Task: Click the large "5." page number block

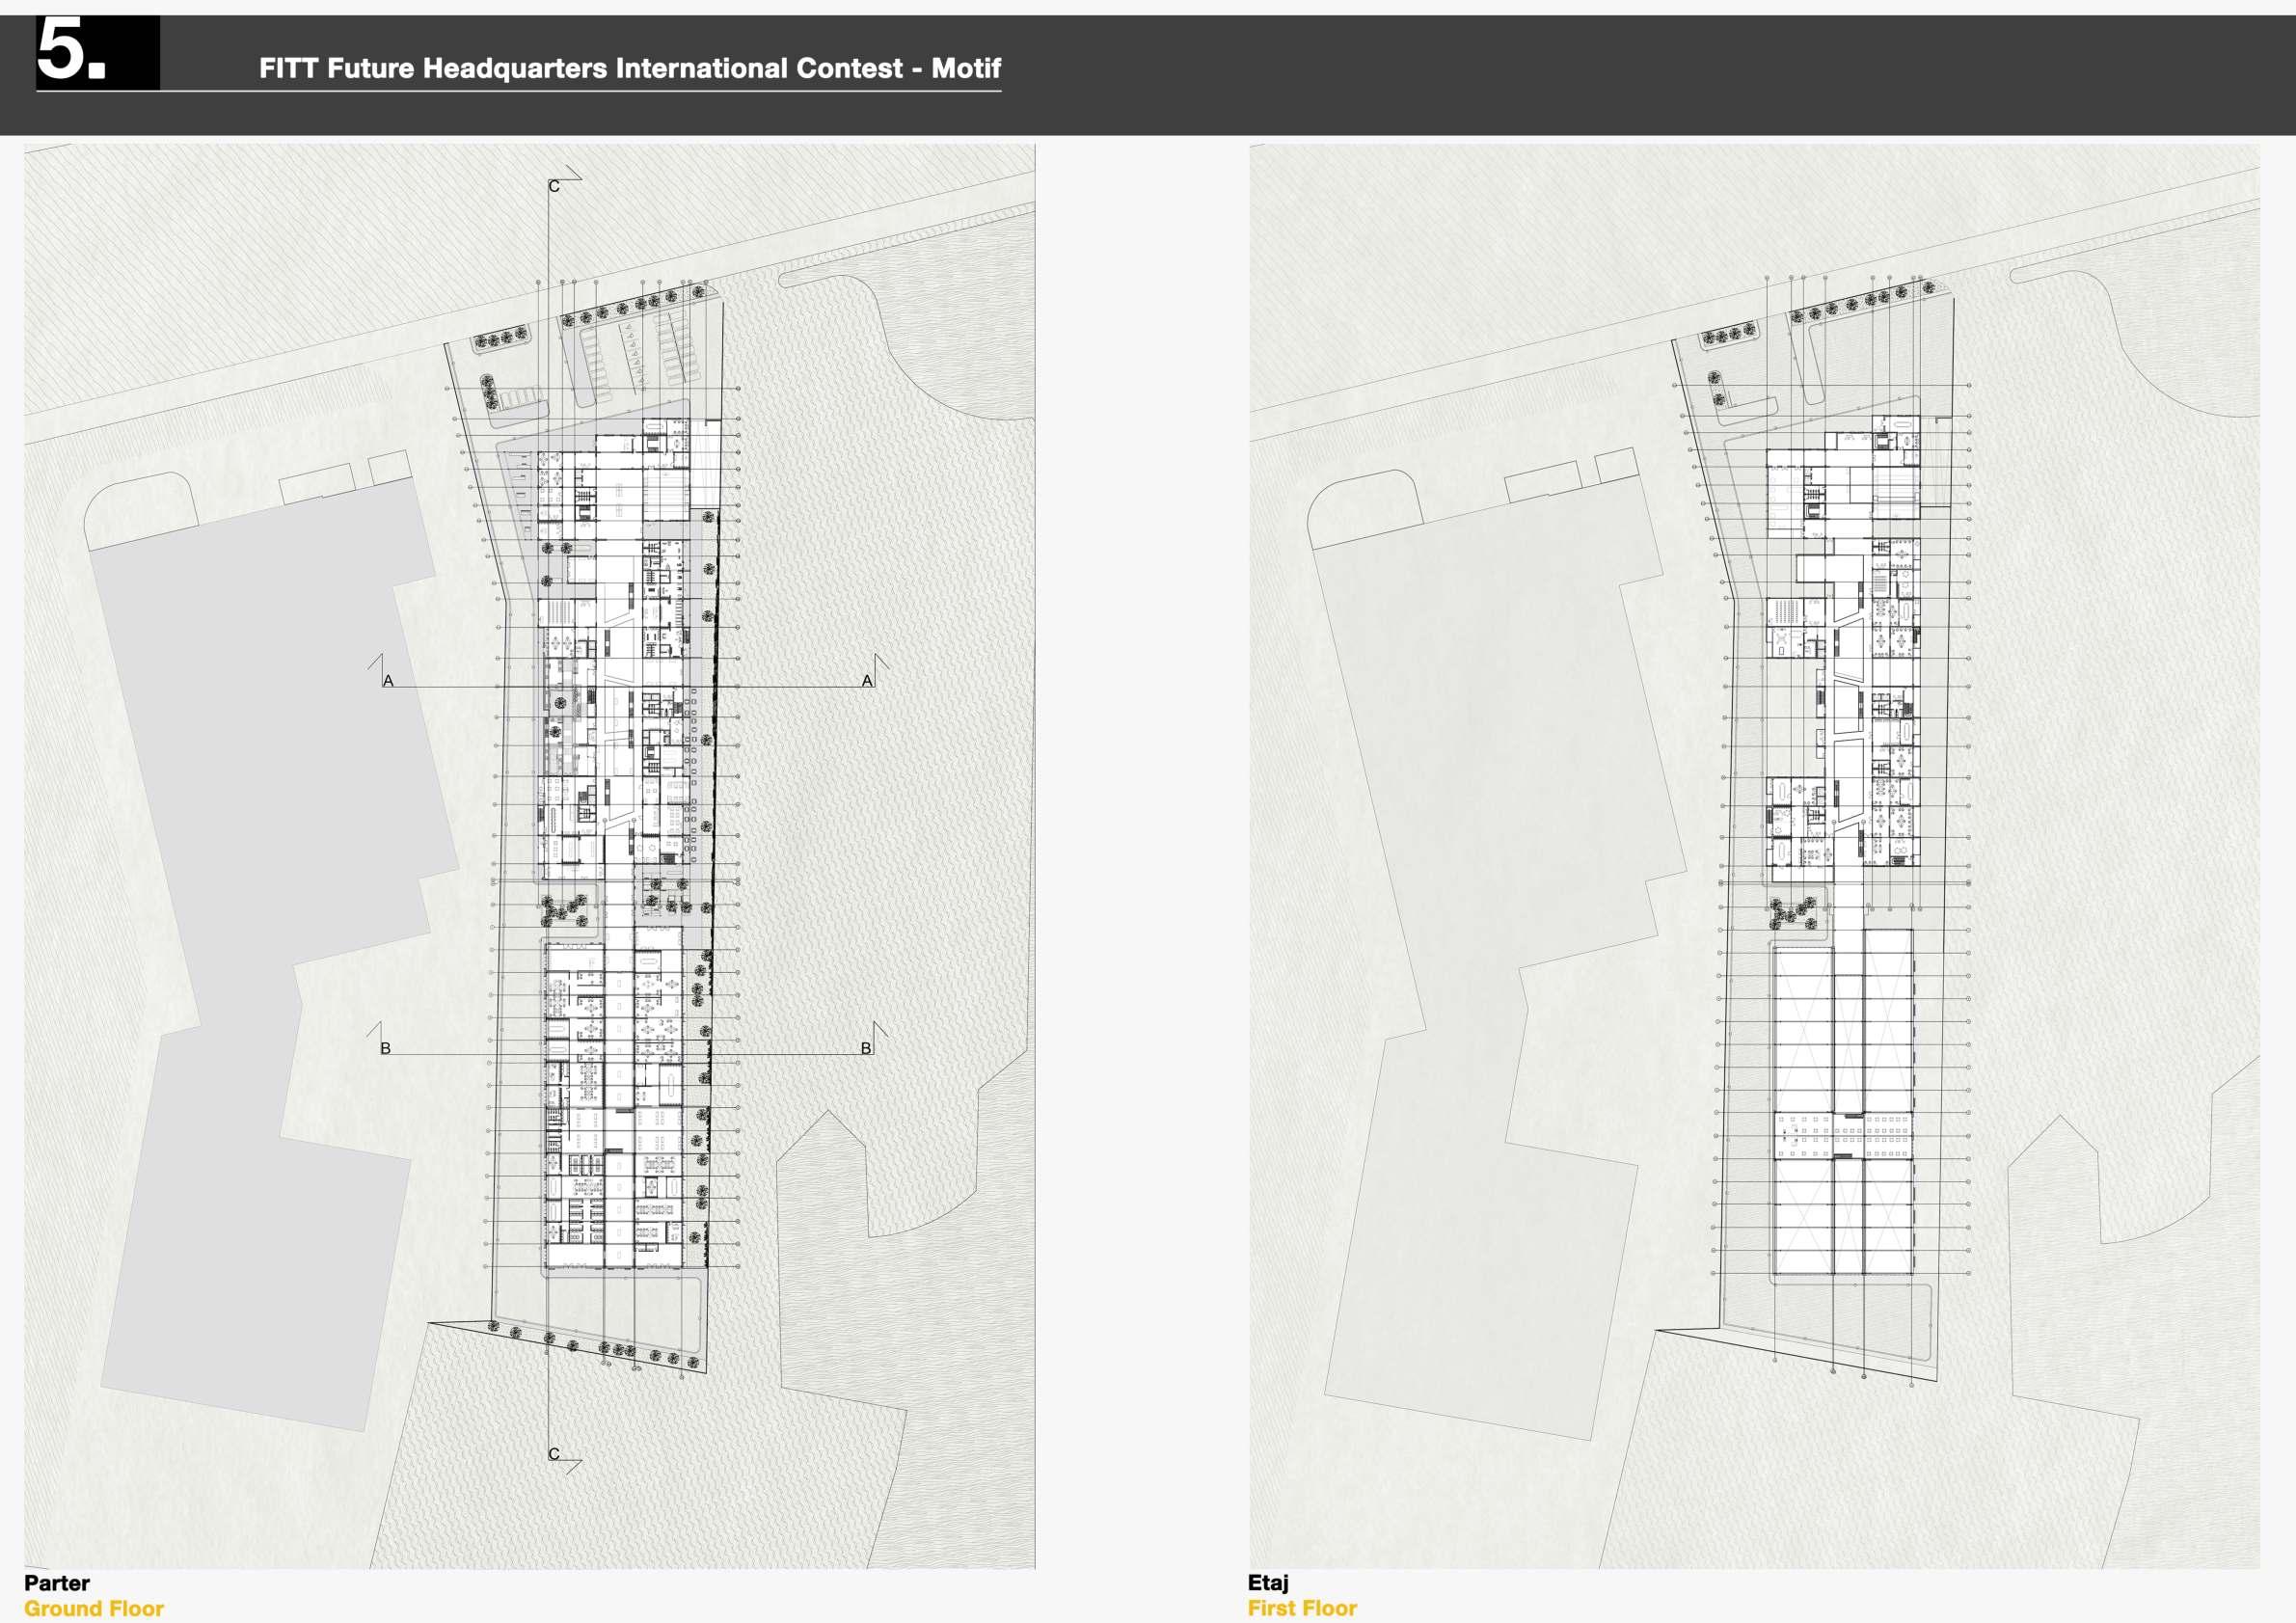Action: 96,52
